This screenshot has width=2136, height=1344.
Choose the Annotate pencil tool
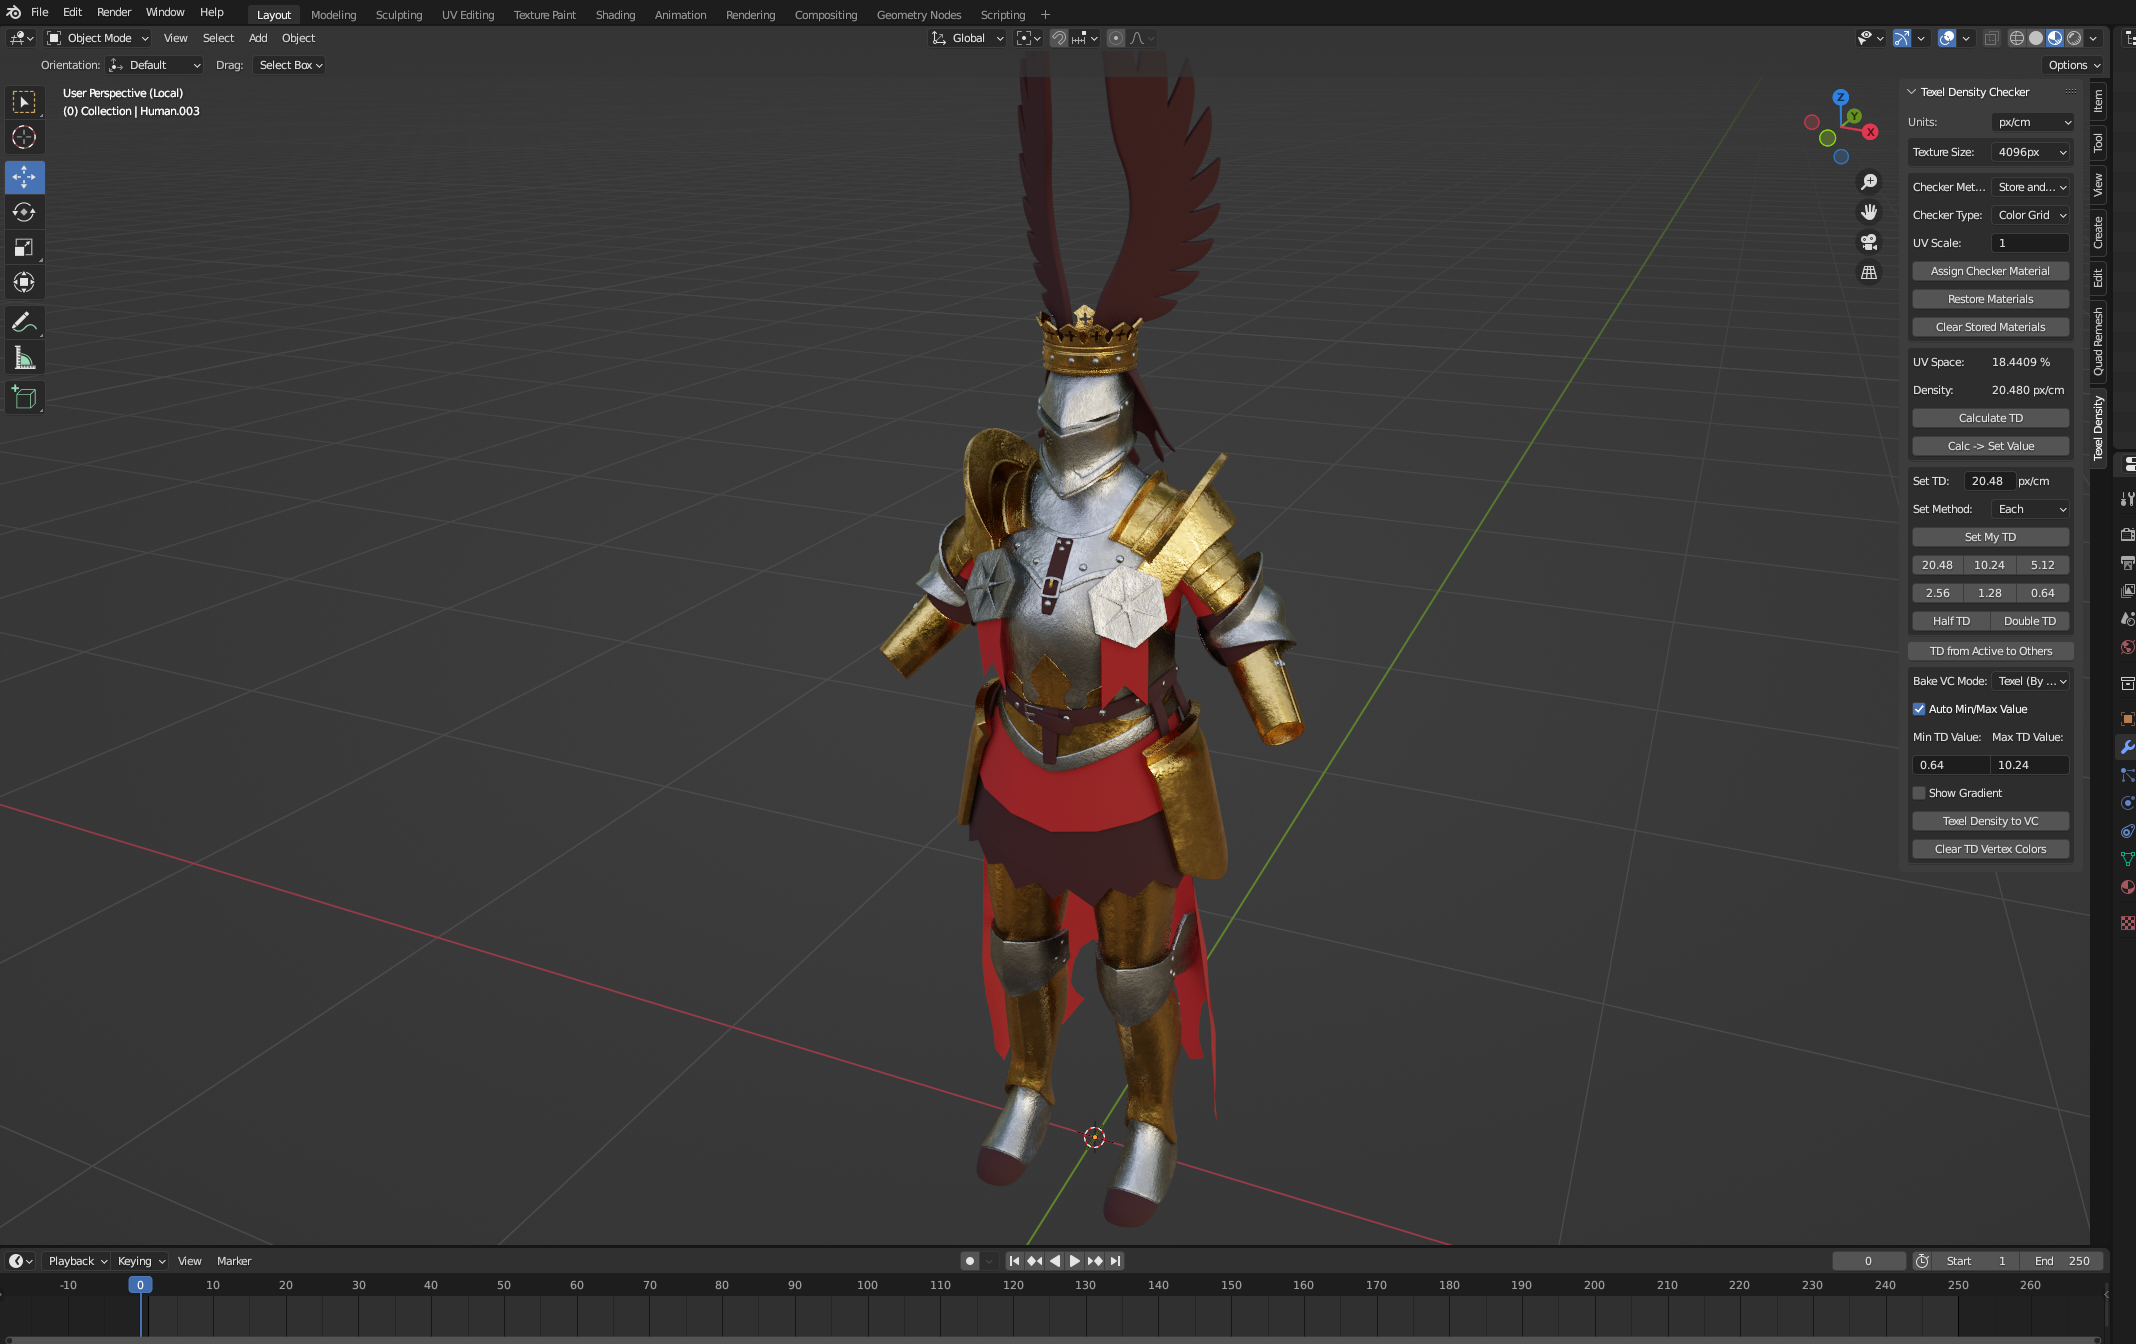(24, 322)
